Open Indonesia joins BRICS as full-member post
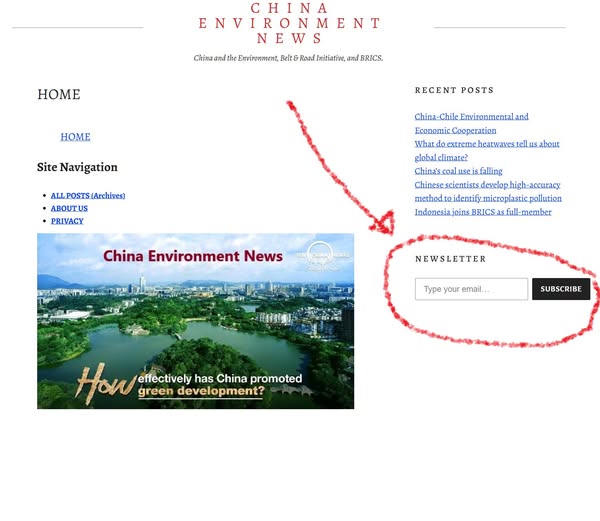 pyautogui.click(x=482, y=212)
